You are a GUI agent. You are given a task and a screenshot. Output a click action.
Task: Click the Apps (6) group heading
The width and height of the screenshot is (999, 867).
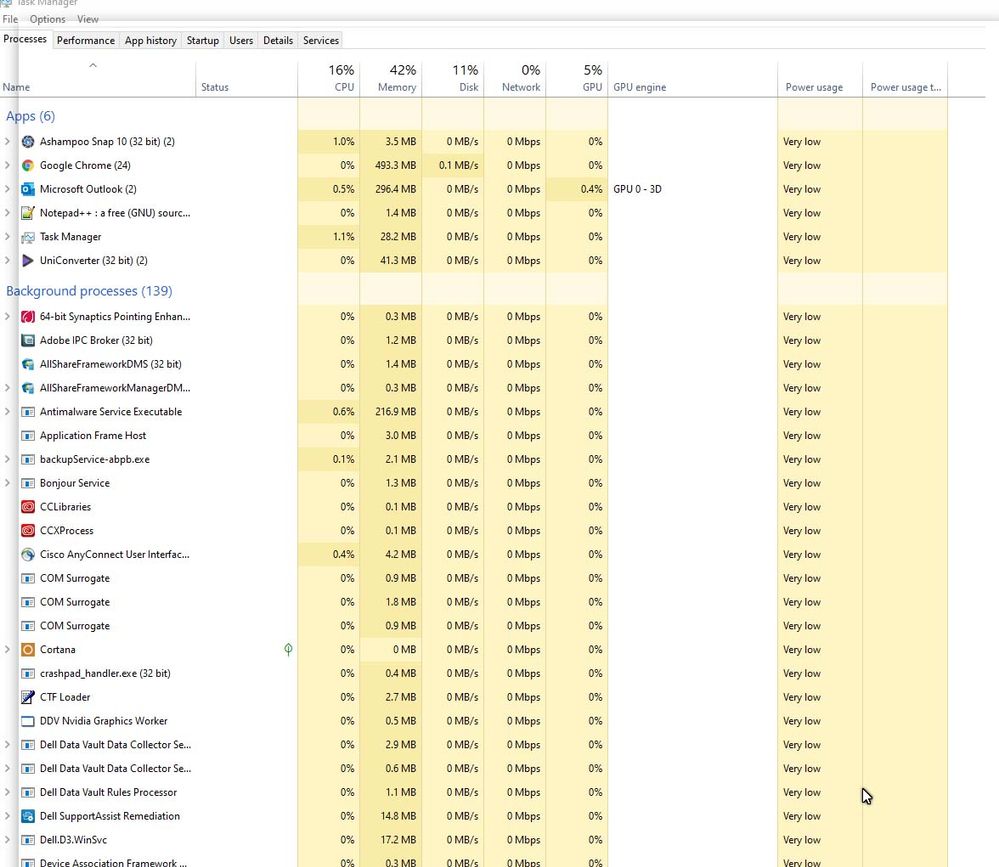point(31,117)
